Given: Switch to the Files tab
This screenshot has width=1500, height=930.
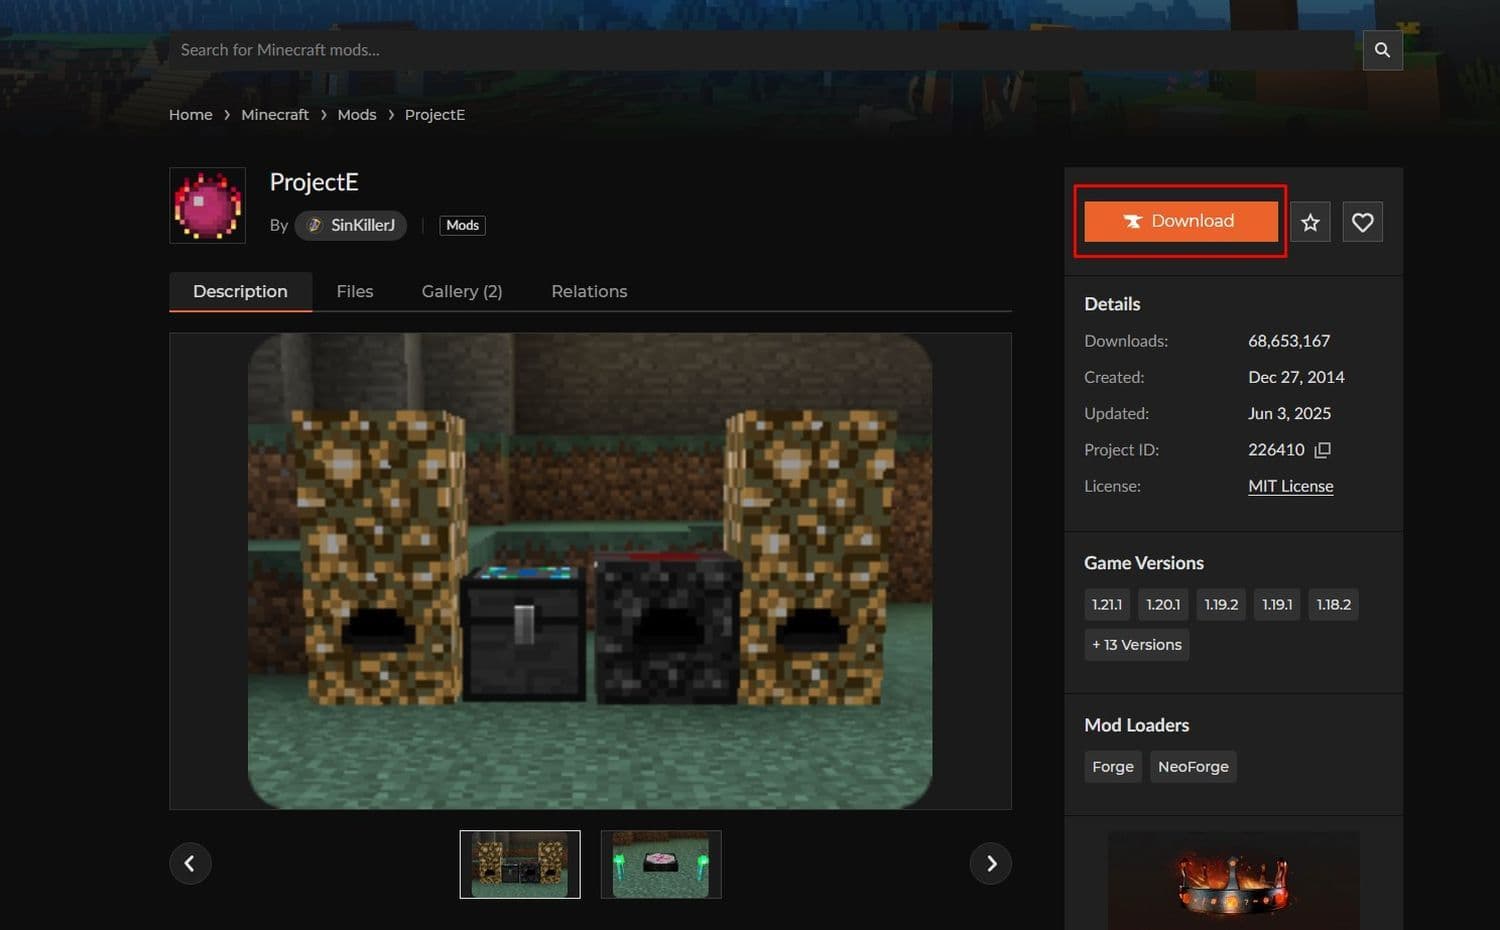Looking at the screenshot, I should (355, 291).
